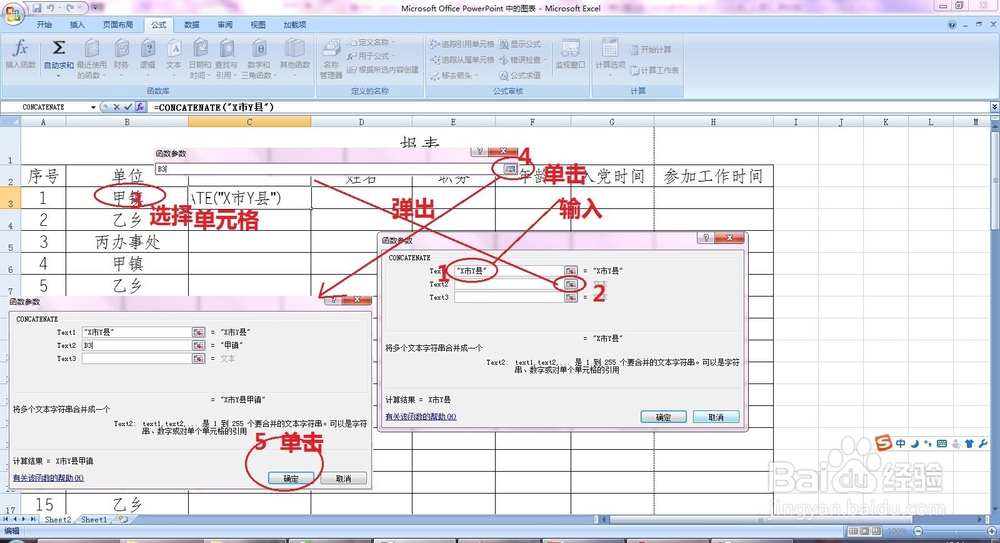Restore the collapsed 函数参数 dialog holding B3
This screenshot has width=1000, height=543.
510,168
